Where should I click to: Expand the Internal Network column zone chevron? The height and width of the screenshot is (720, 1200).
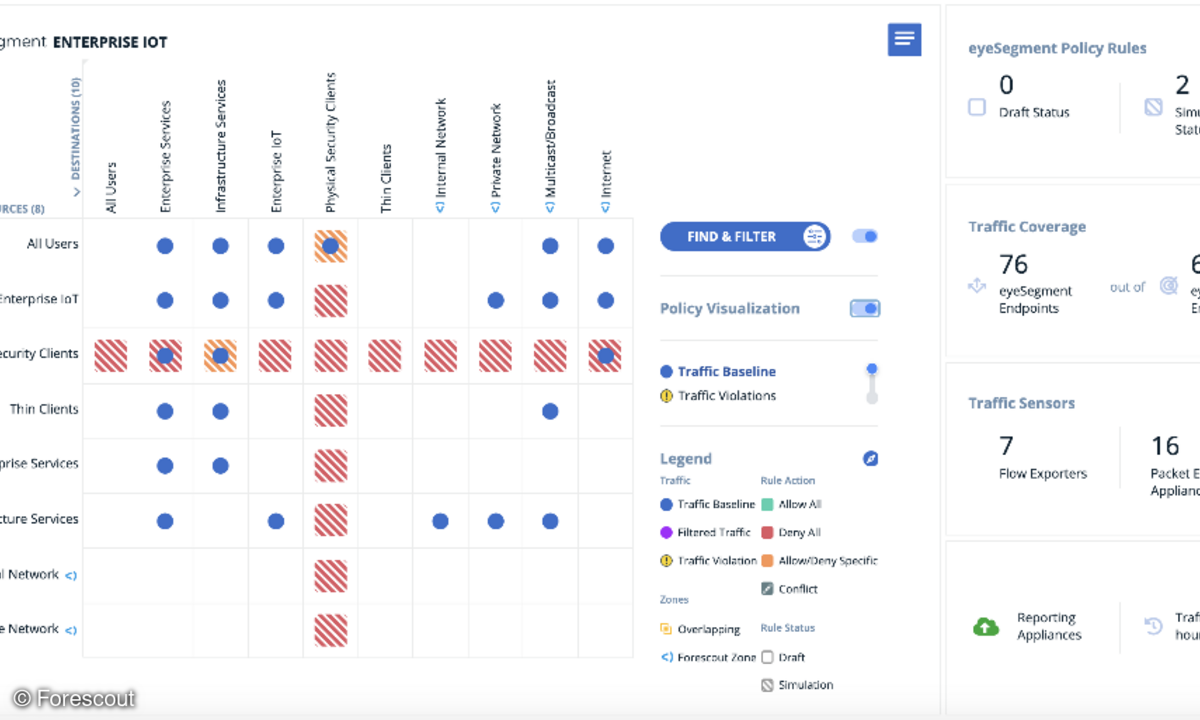pyautogui.click(x=440, y=207)
